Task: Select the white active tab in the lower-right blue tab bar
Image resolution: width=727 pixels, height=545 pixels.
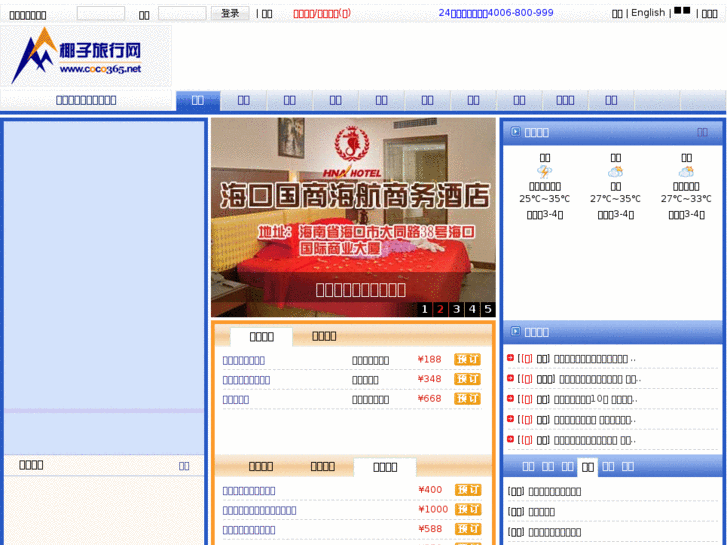Action: pyautogui.click(x=587, y=467)
